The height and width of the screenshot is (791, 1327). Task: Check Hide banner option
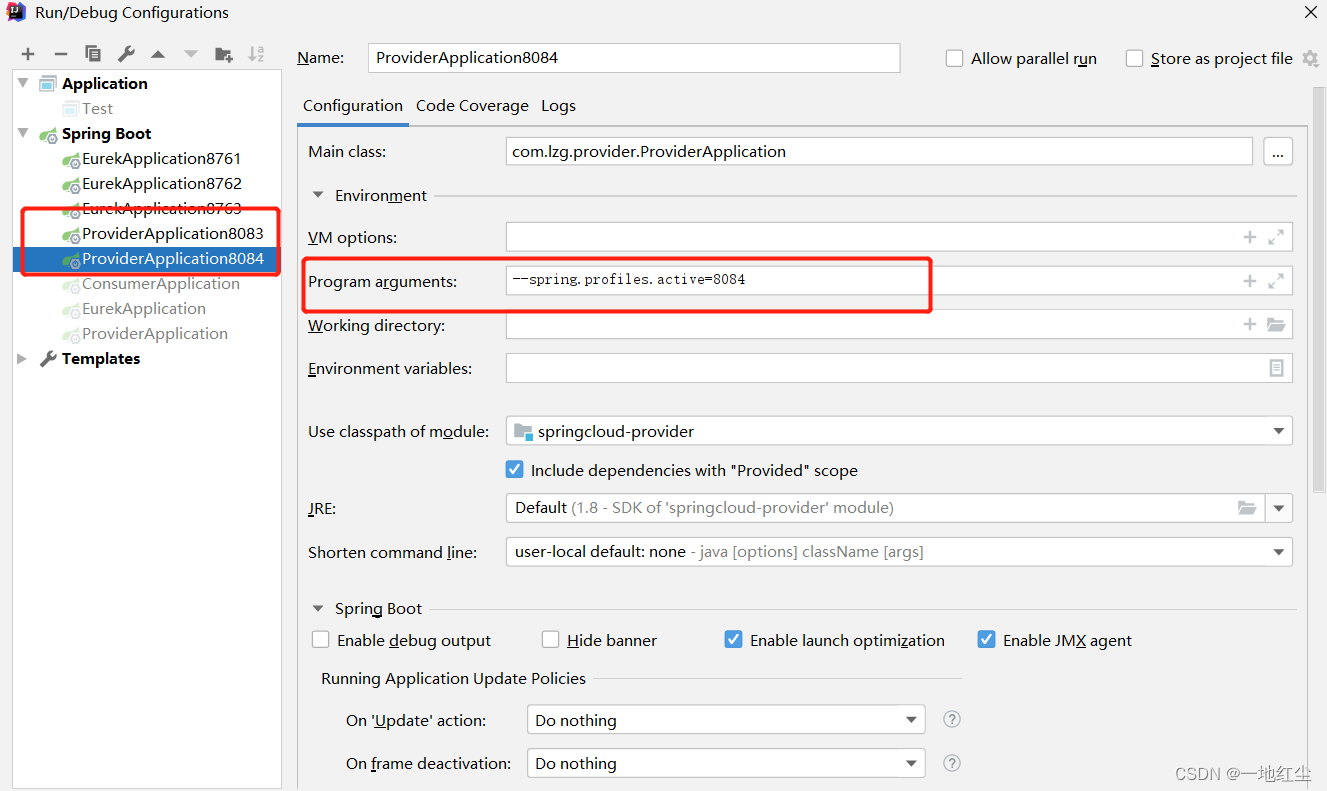pos(550,640)
